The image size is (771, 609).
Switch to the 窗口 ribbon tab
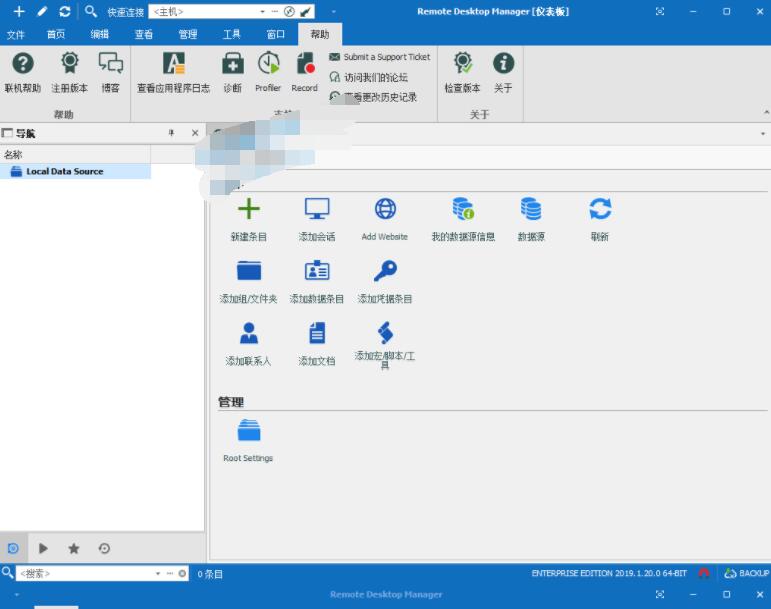click(x=276, y=34)
